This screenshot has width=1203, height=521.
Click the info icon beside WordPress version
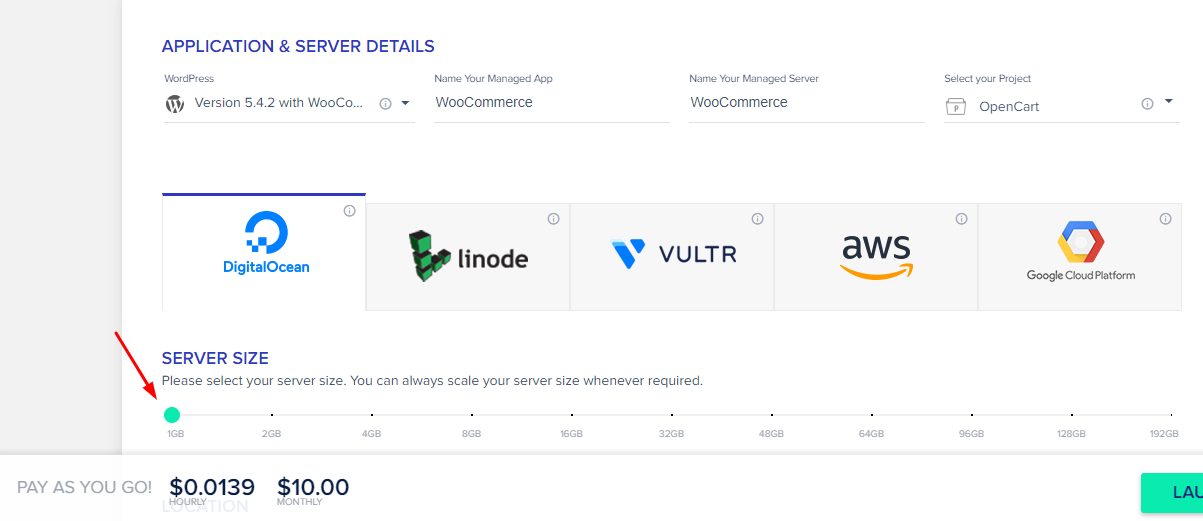(385, 103)
